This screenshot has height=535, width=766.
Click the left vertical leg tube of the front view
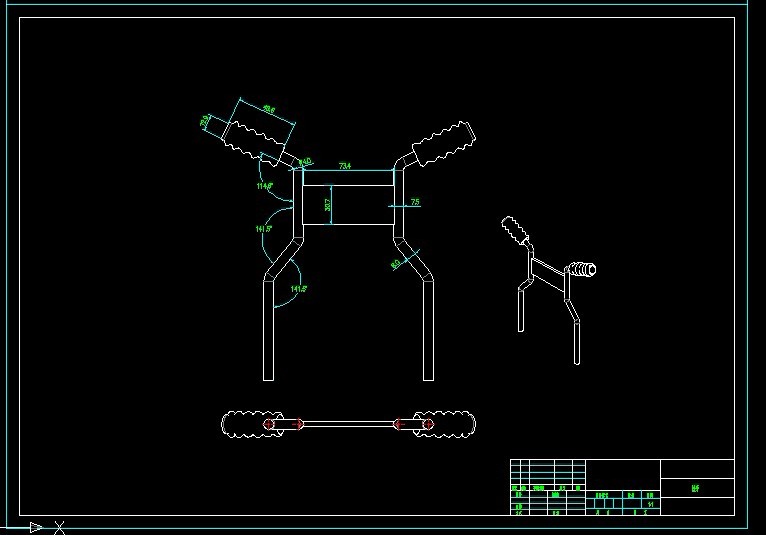pos(268,330)
